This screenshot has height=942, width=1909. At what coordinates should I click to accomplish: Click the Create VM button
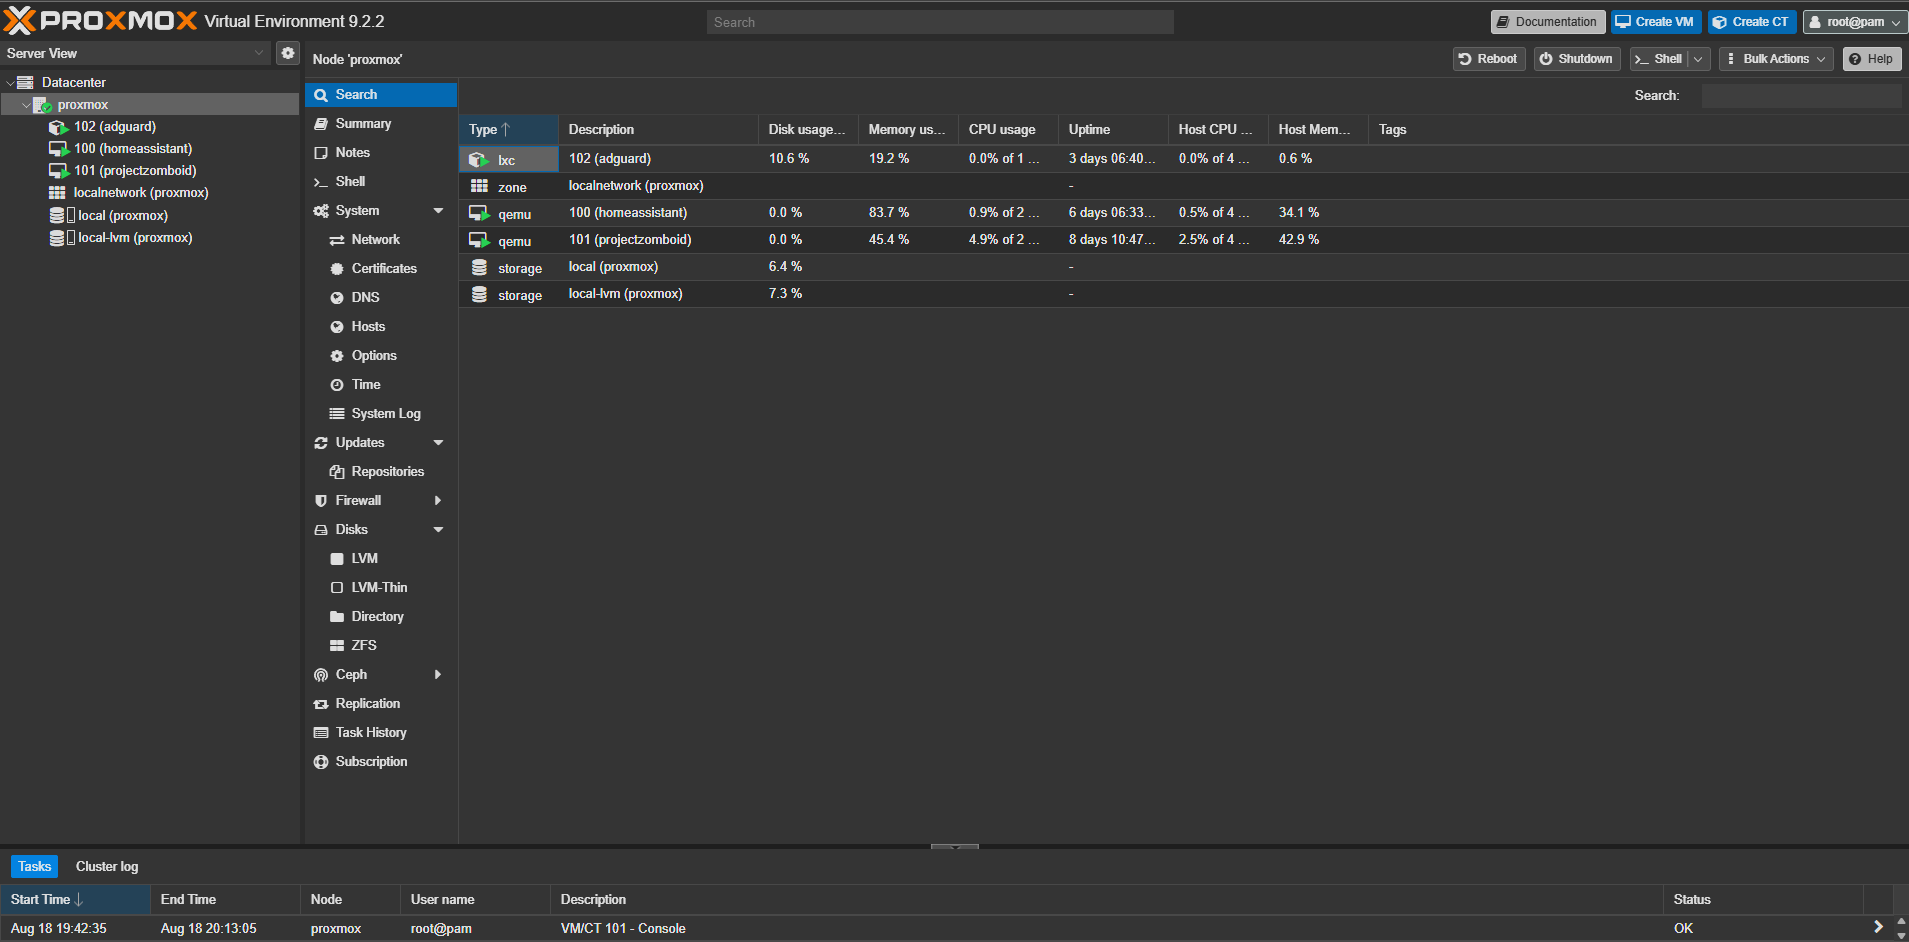pyautogui.click(x=1656, y=22)
